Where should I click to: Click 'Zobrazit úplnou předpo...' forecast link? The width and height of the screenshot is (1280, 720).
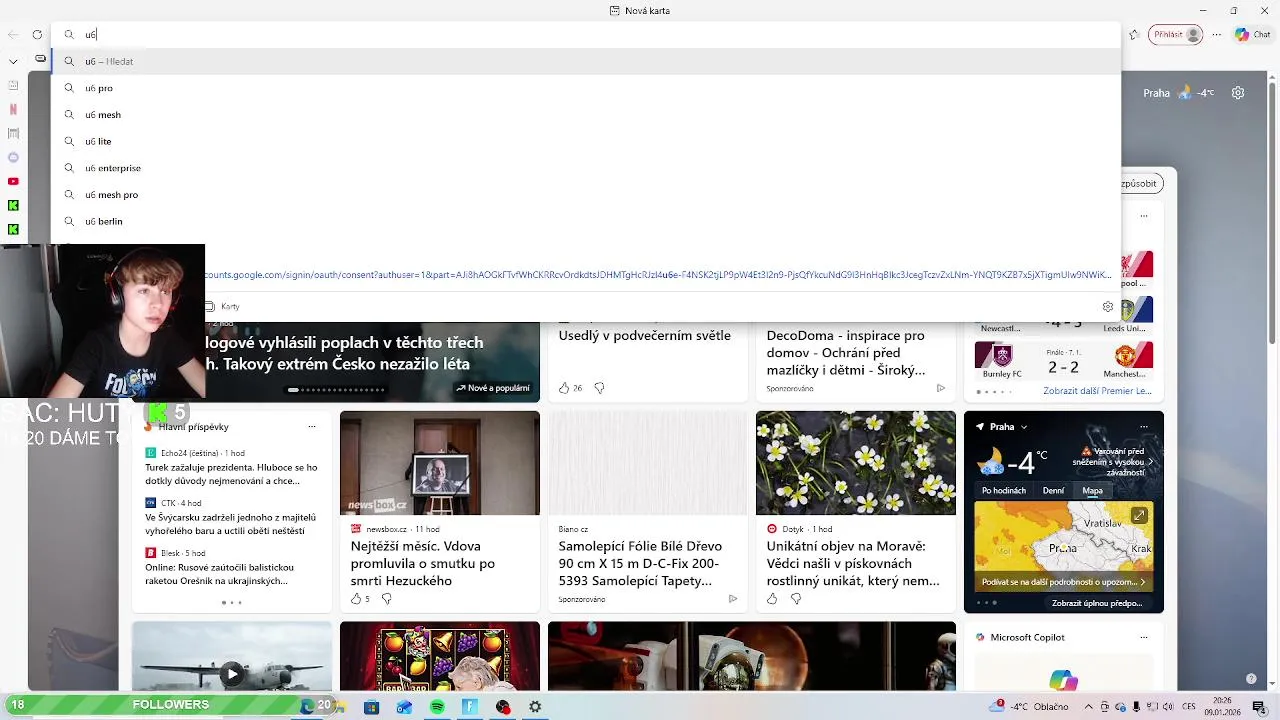coord(1097,603)
